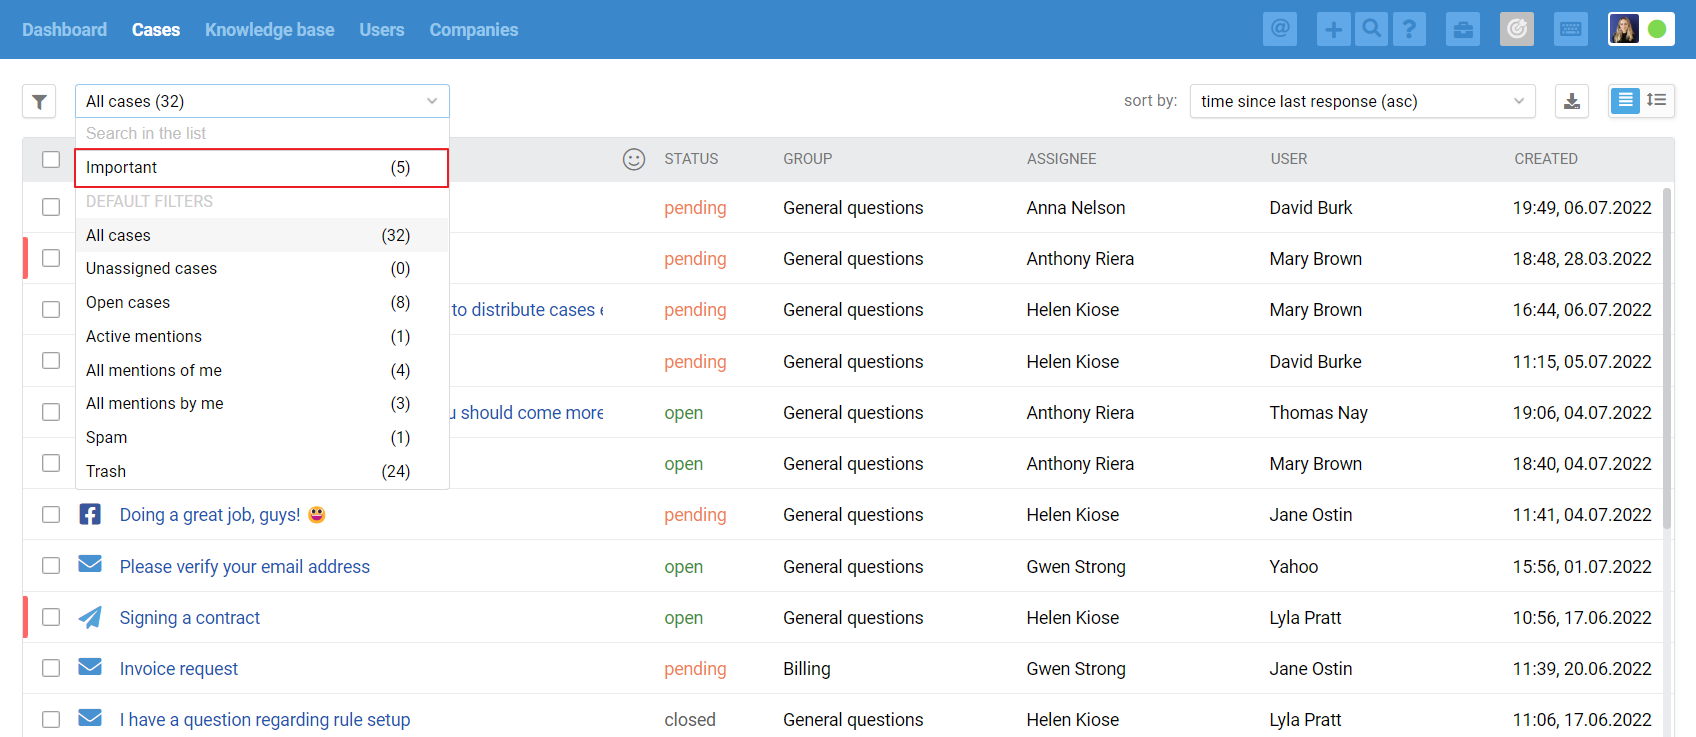
Task: Click the CREATED column header
Action: (1546, 159)
